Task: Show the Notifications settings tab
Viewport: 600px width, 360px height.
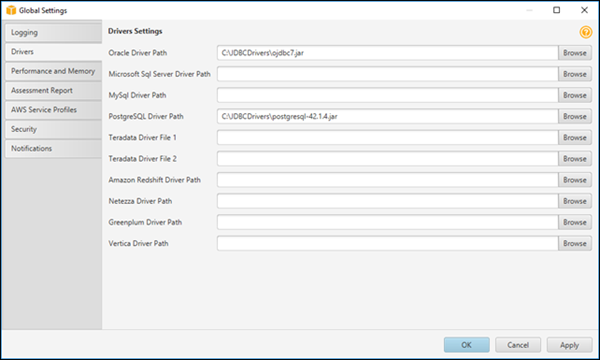Action: click(x=53, y=148)
